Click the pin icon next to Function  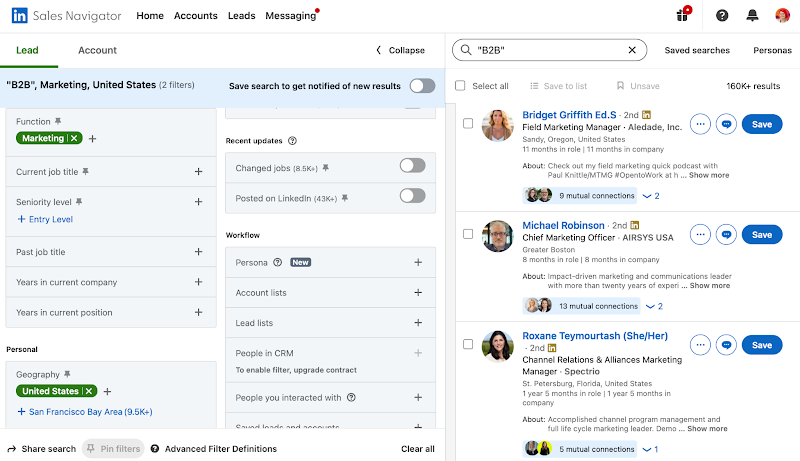[x=58, y=121]
